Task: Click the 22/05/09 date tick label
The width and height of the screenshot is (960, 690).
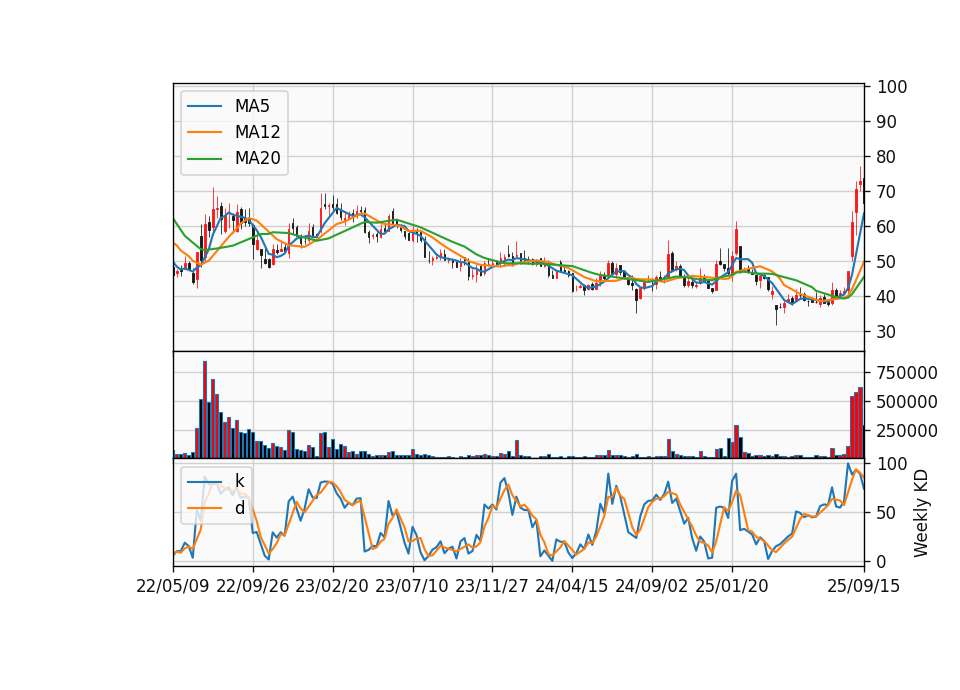Action: tap(173, 586)
